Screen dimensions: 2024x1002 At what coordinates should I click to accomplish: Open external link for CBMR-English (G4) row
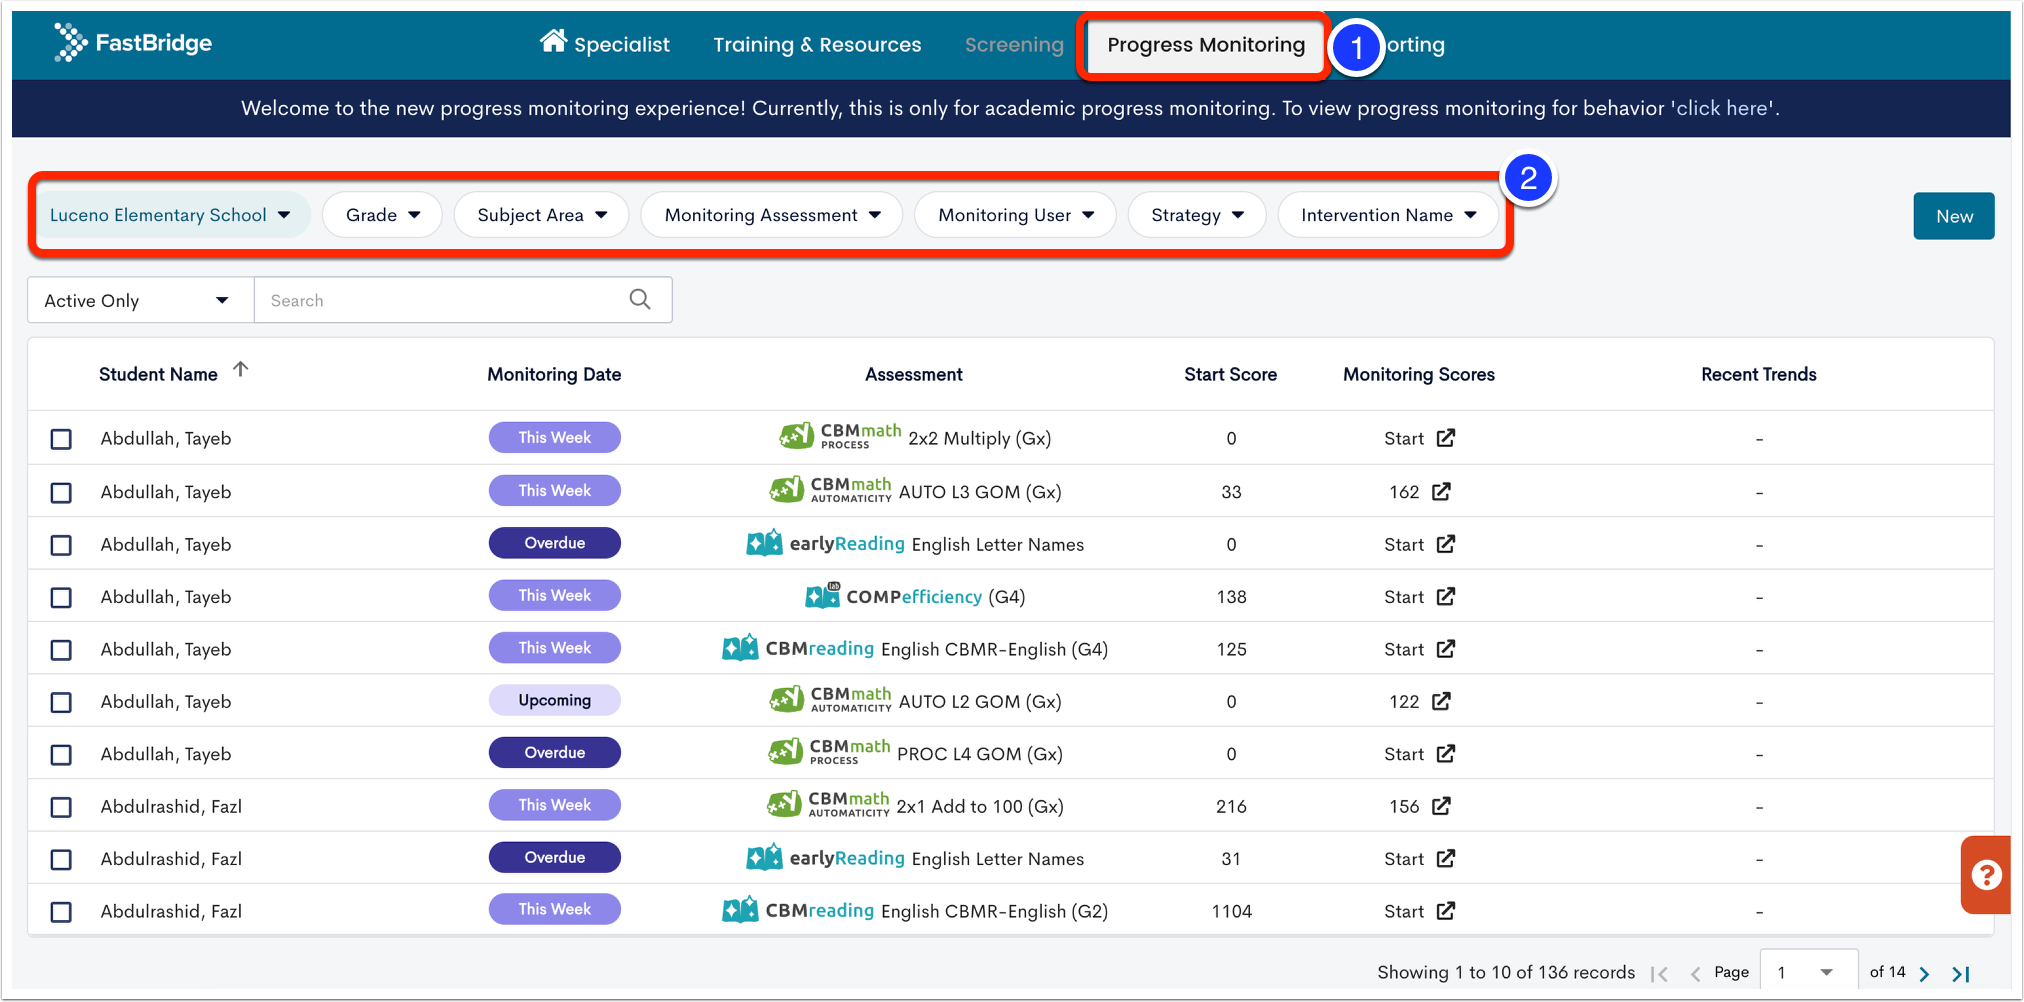click(1446, 649)
